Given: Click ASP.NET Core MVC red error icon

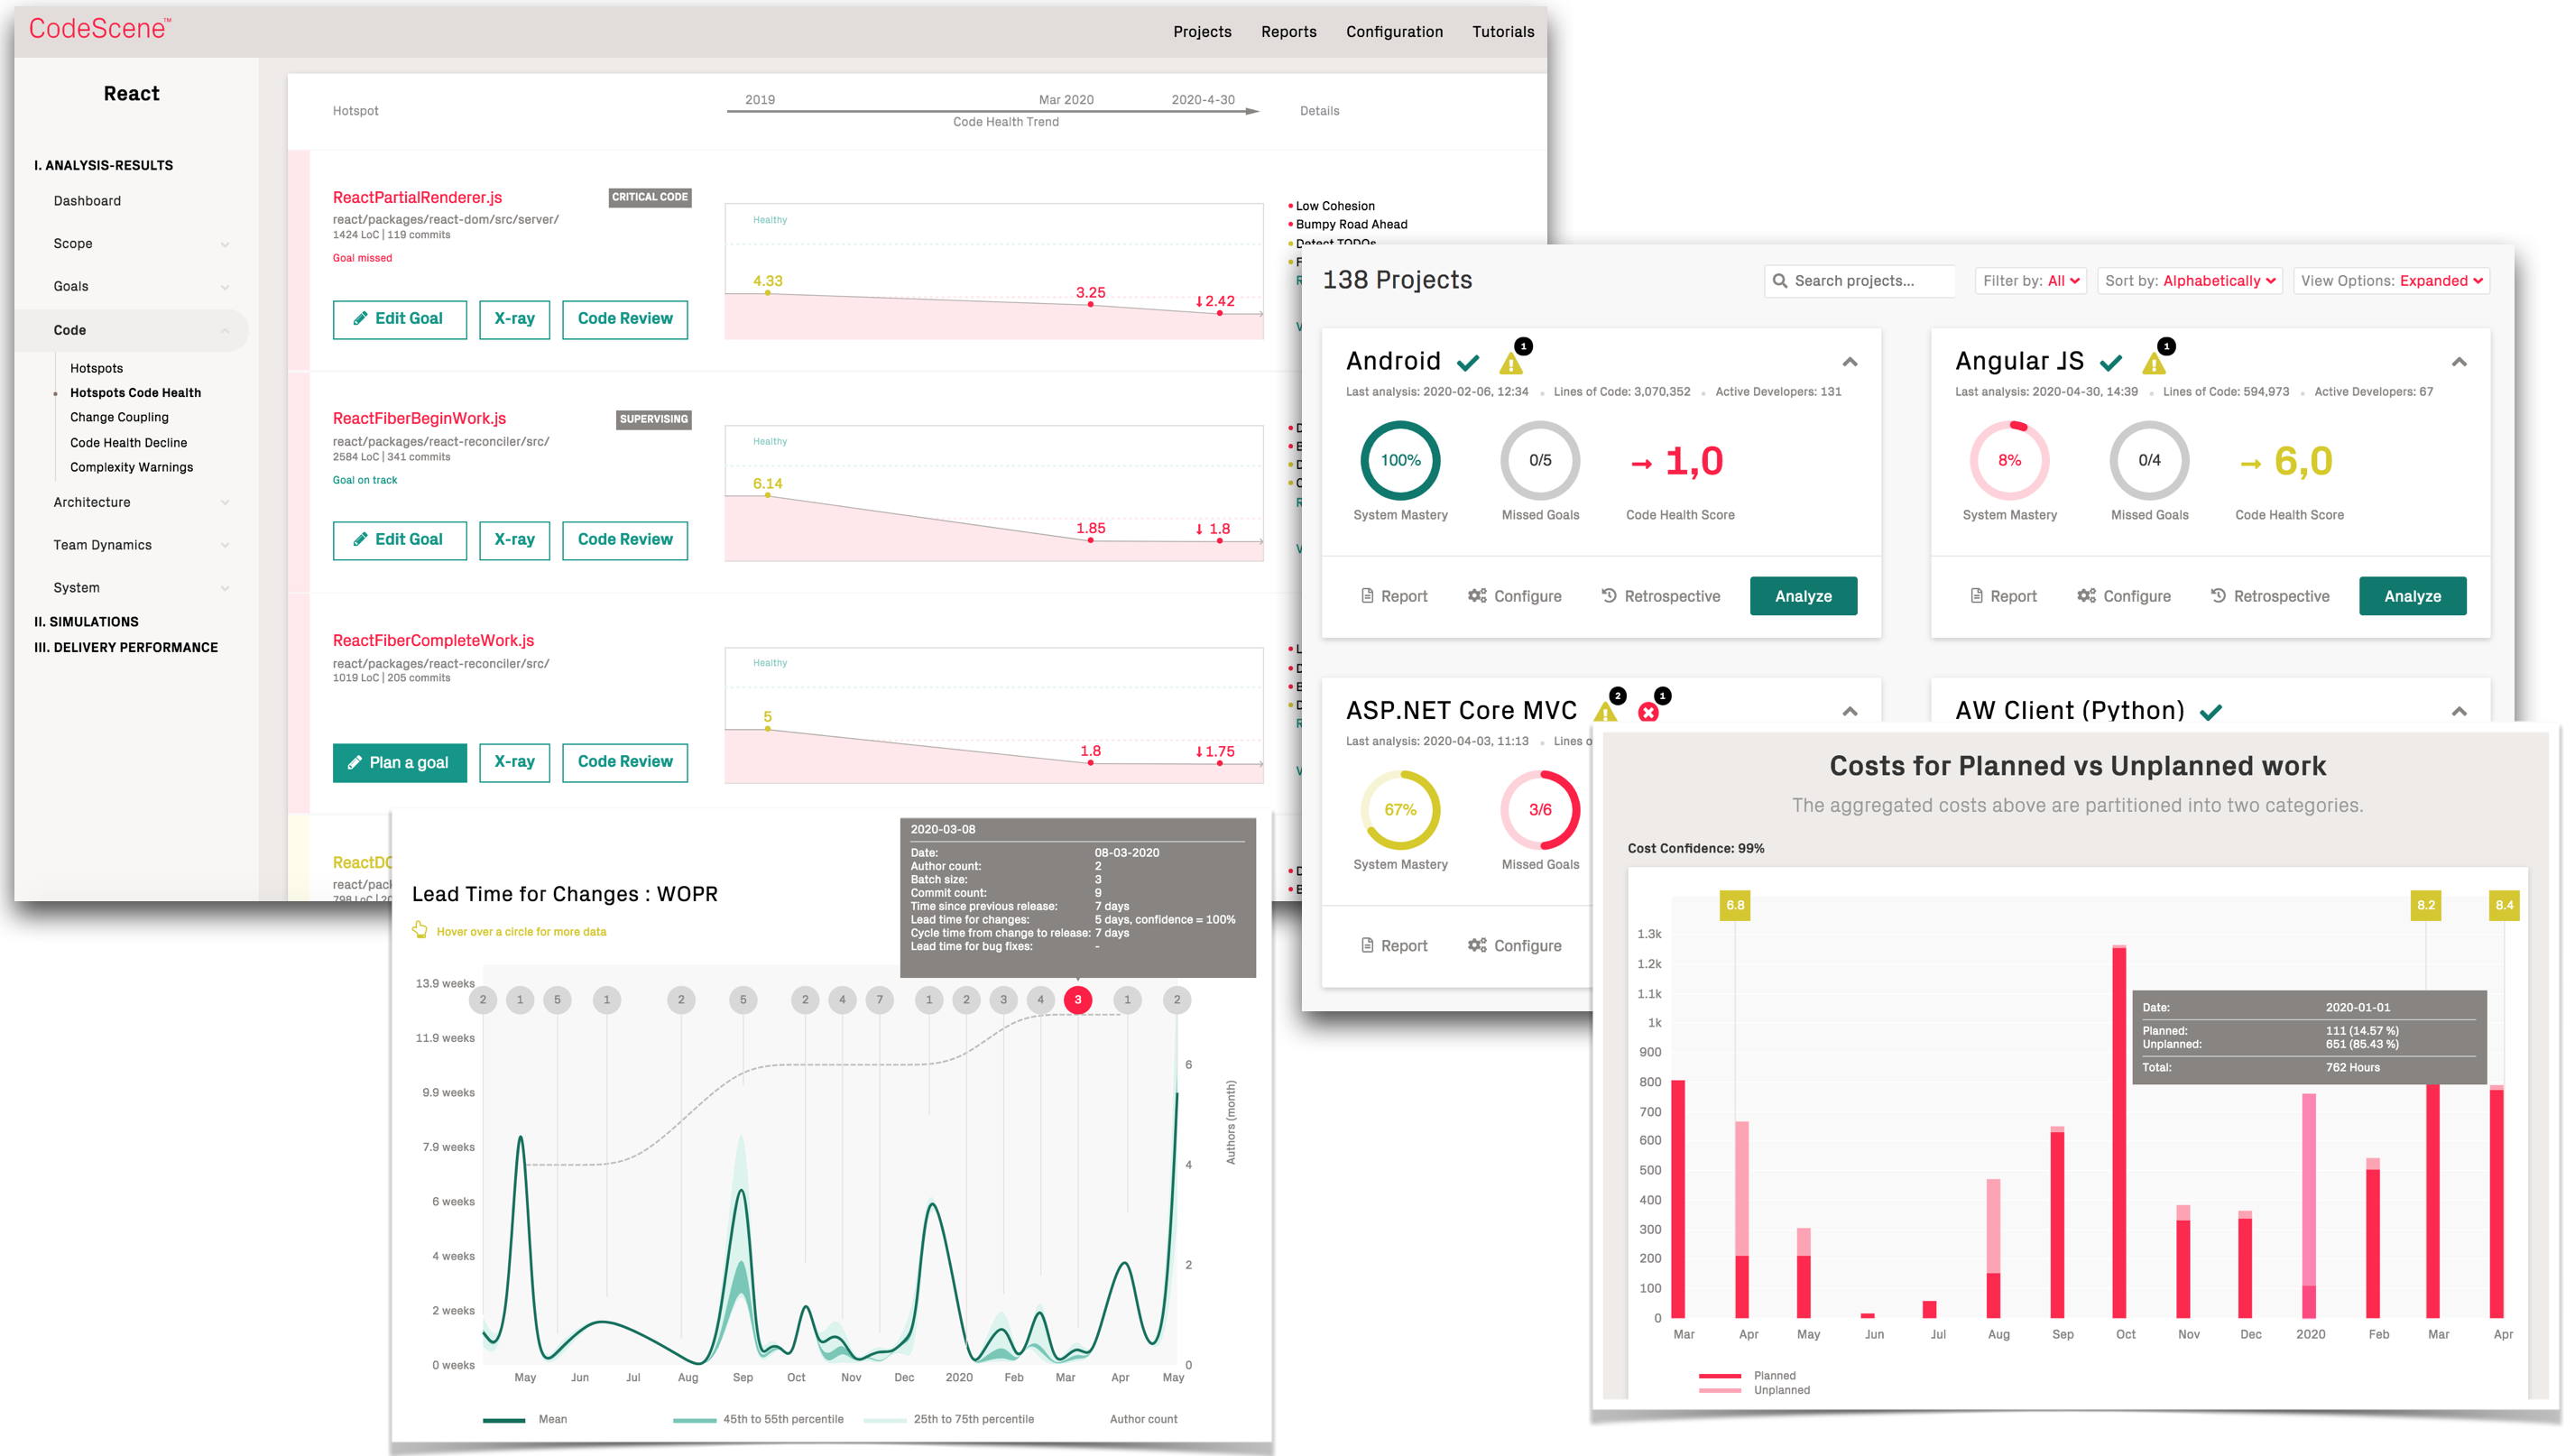Looking at the screenshot, I should click(x=1648, y=712).
